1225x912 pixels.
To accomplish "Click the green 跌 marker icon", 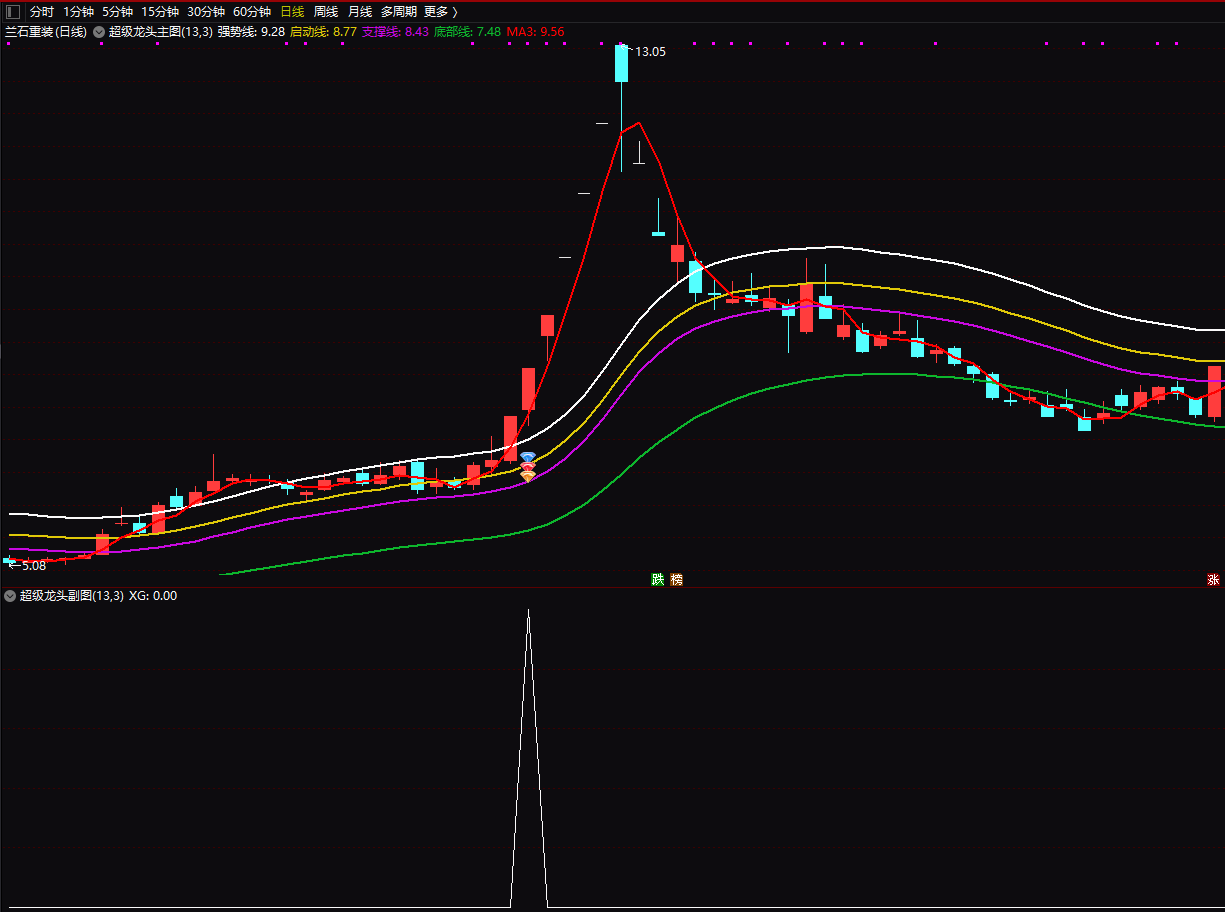I will tap(657, 580).
